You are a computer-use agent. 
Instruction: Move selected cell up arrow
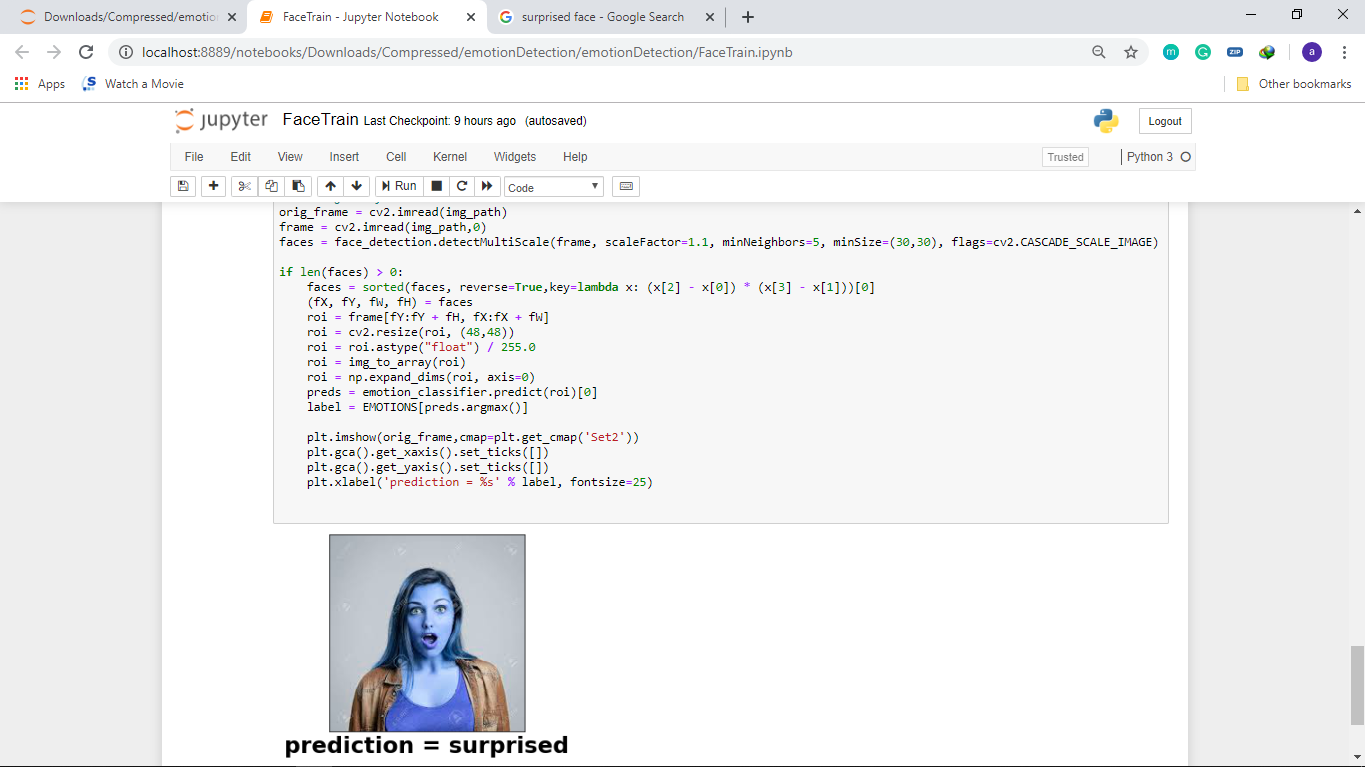pyautogui.click(x=330, y=186)
